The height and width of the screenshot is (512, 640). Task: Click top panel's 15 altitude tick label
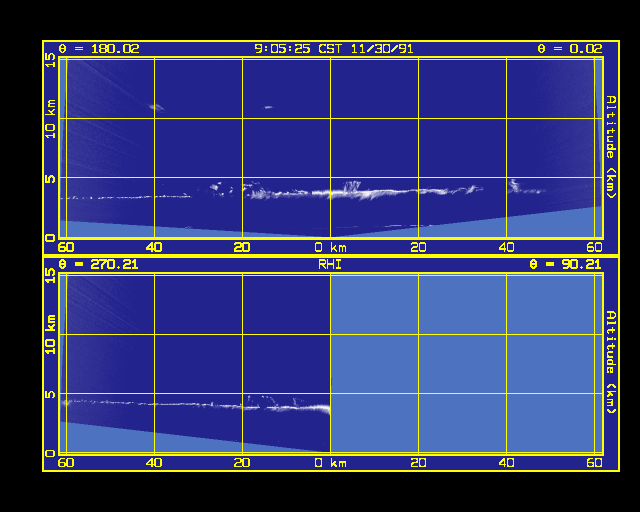pos(50,60)
